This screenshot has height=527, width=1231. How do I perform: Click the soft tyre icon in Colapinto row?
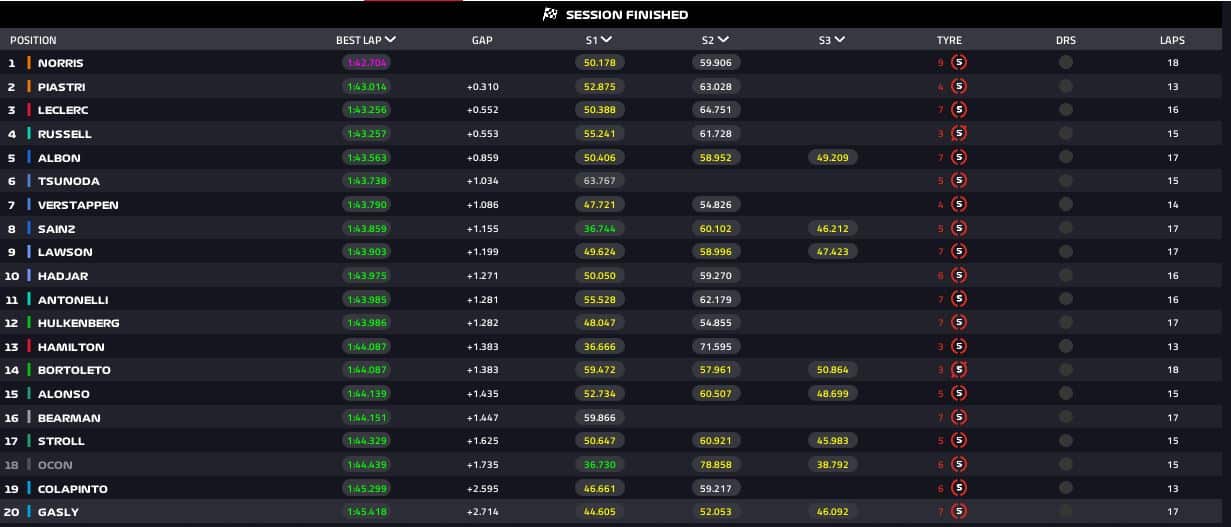click(959, 489)
